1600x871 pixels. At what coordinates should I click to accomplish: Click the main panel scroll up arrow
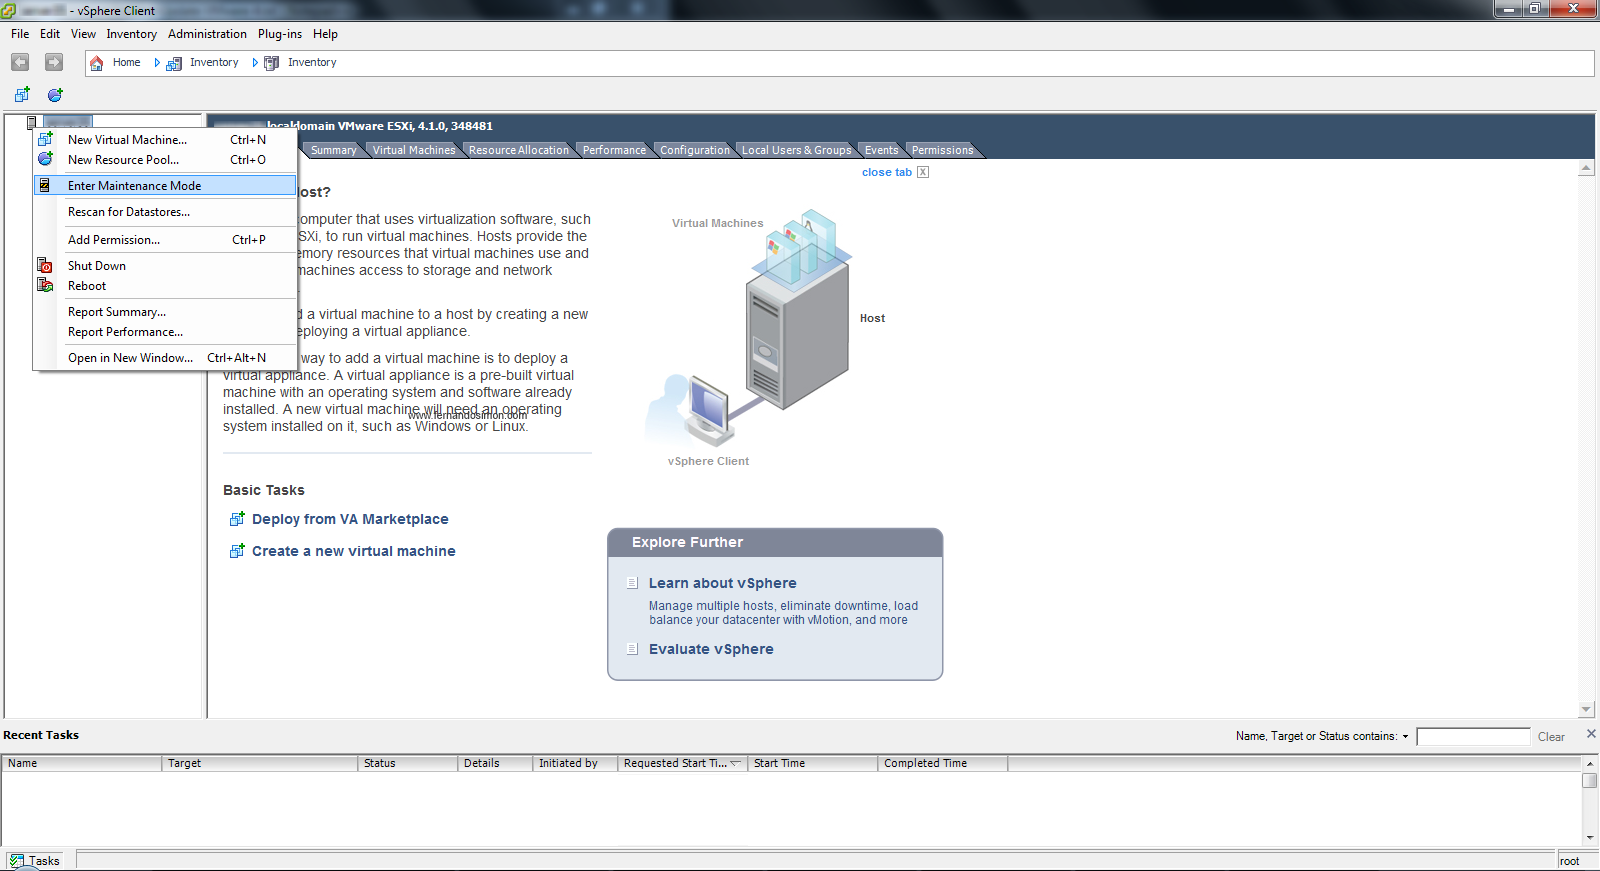point(1587,168)
